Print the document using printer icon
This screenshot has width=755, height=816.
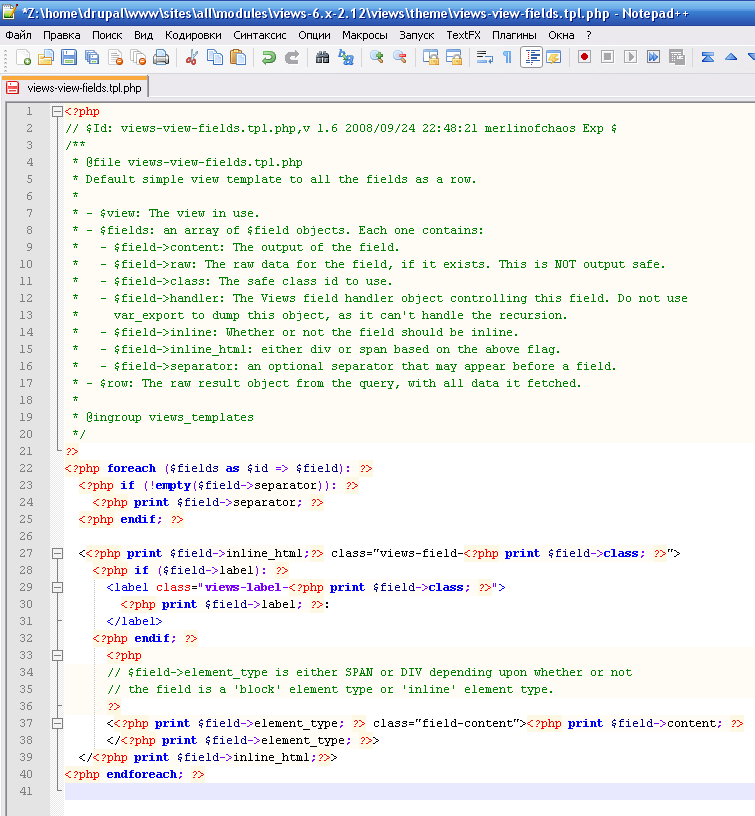(161, 57)
